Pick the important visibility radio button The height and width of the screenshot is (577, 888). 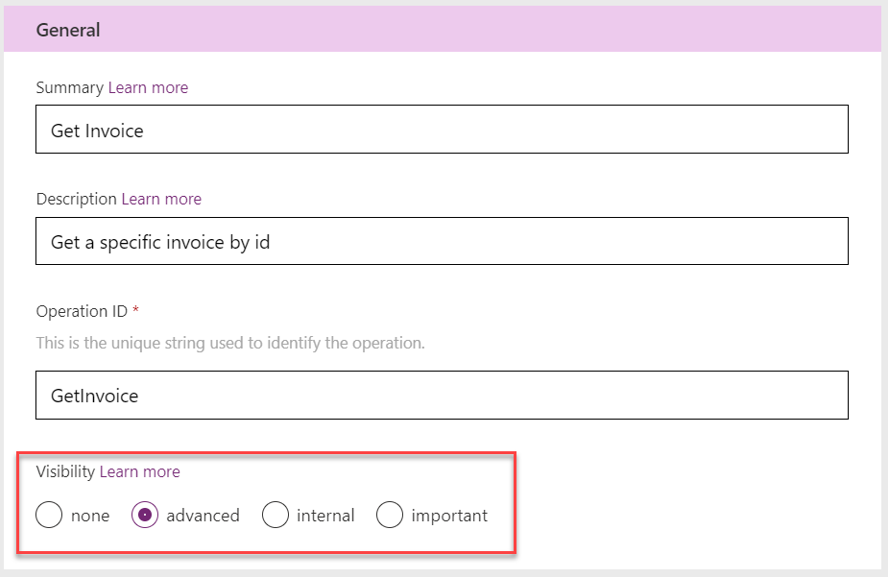coord(390,515)
